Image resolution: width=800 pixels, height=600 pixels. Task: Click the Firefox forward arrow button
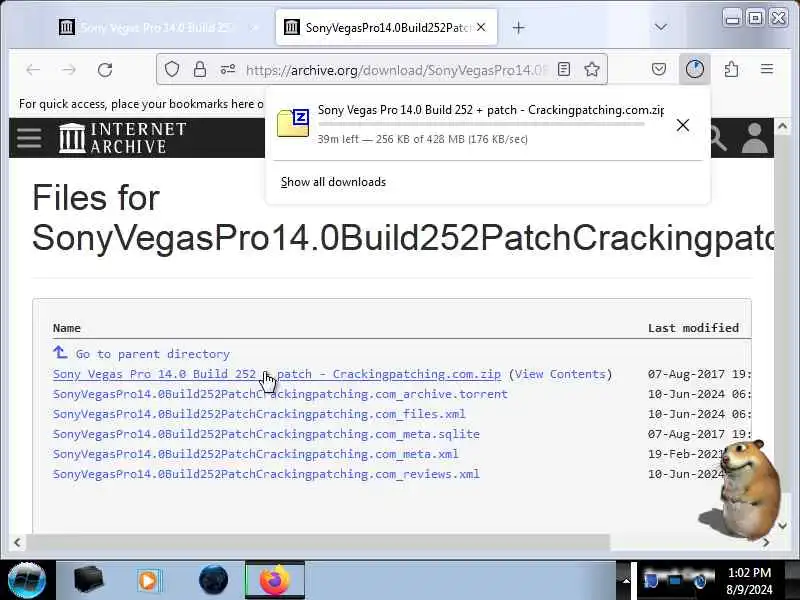click(x=68, y=69)
